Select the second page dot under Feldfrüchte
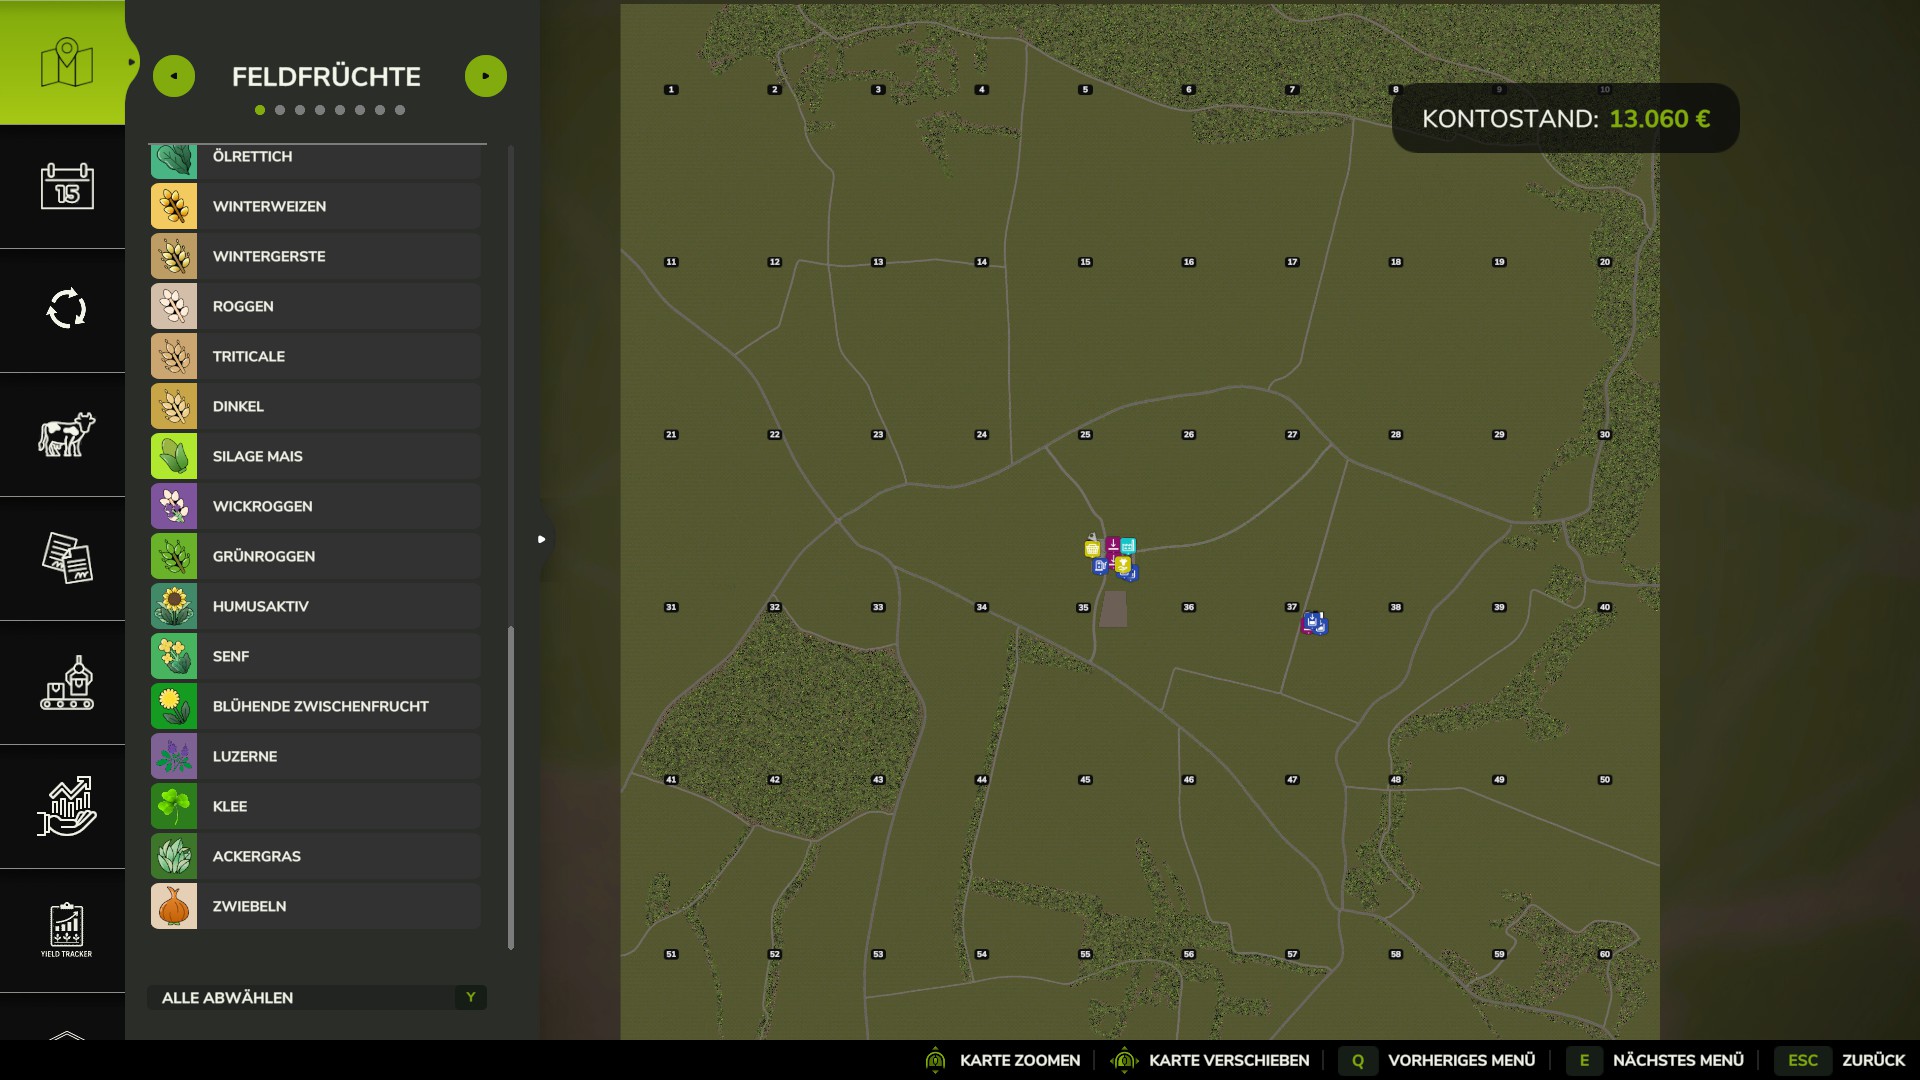The width and height of the screenshot is (1920, 1080). (x=280, y=110)
